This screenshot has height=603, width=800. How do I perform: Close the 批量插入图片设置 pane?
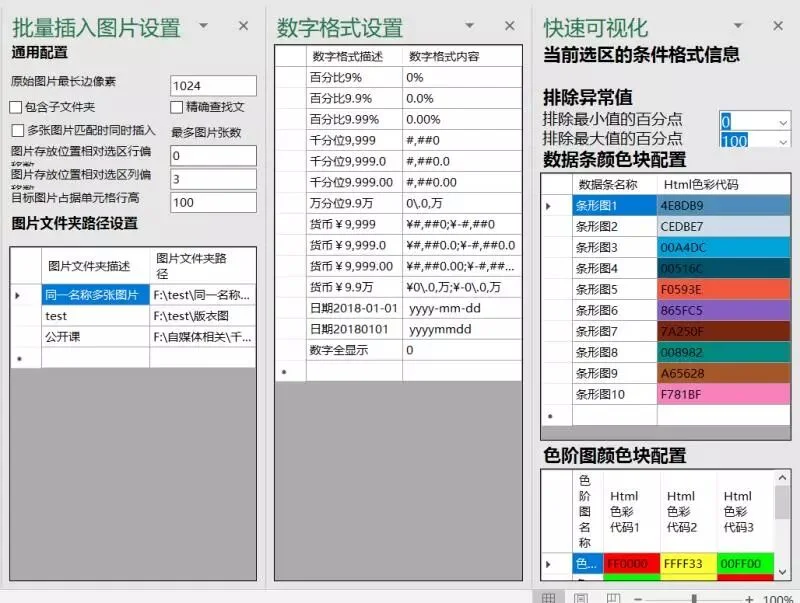[x=243, y=26]
